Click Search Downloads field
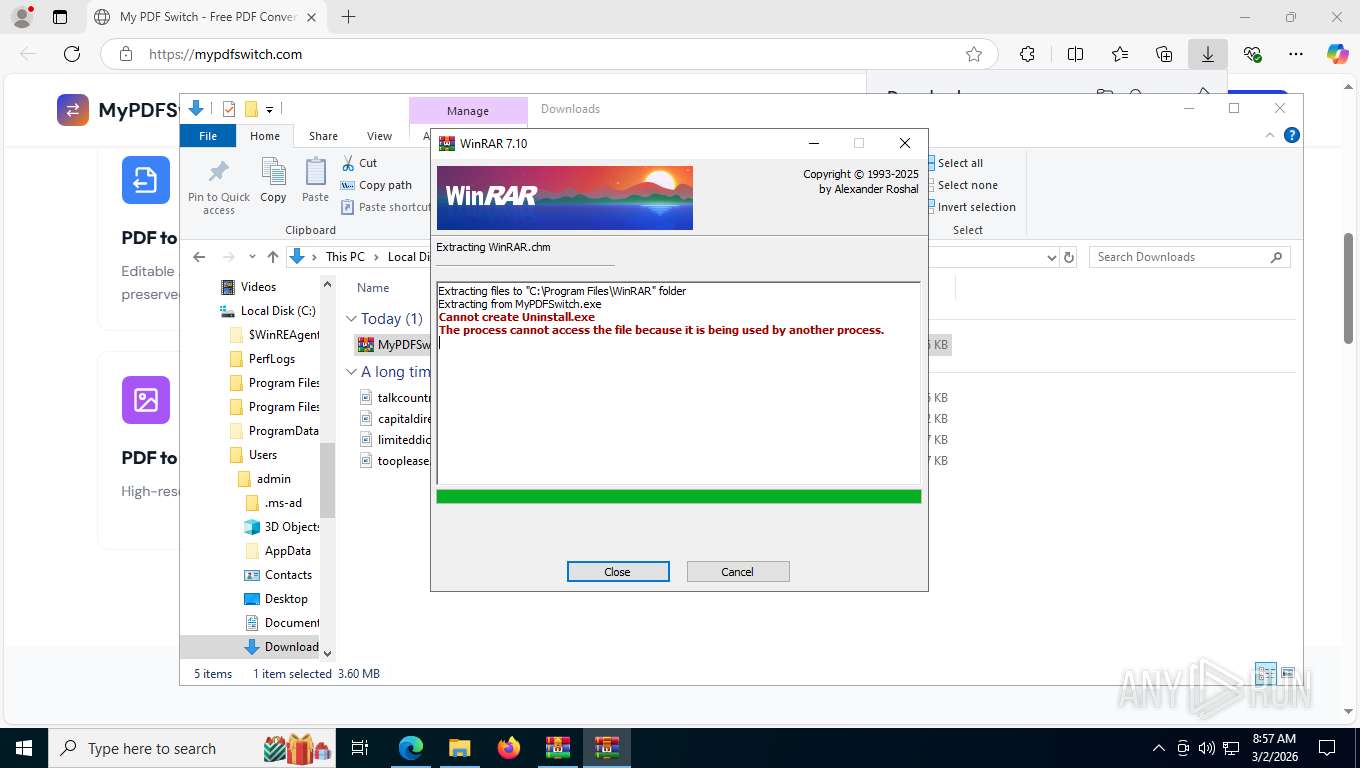 1189,257
